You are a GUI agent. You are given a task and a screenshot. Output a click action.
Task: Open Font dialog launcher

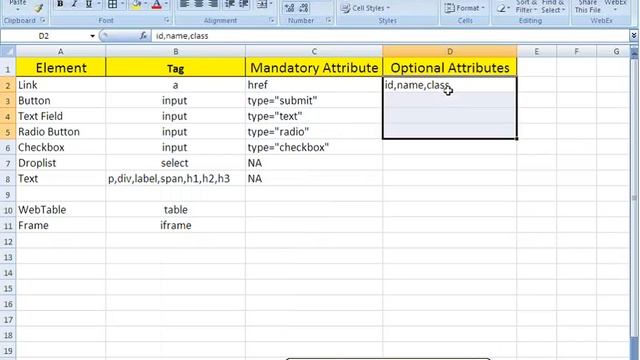click(x=167, y=20)
